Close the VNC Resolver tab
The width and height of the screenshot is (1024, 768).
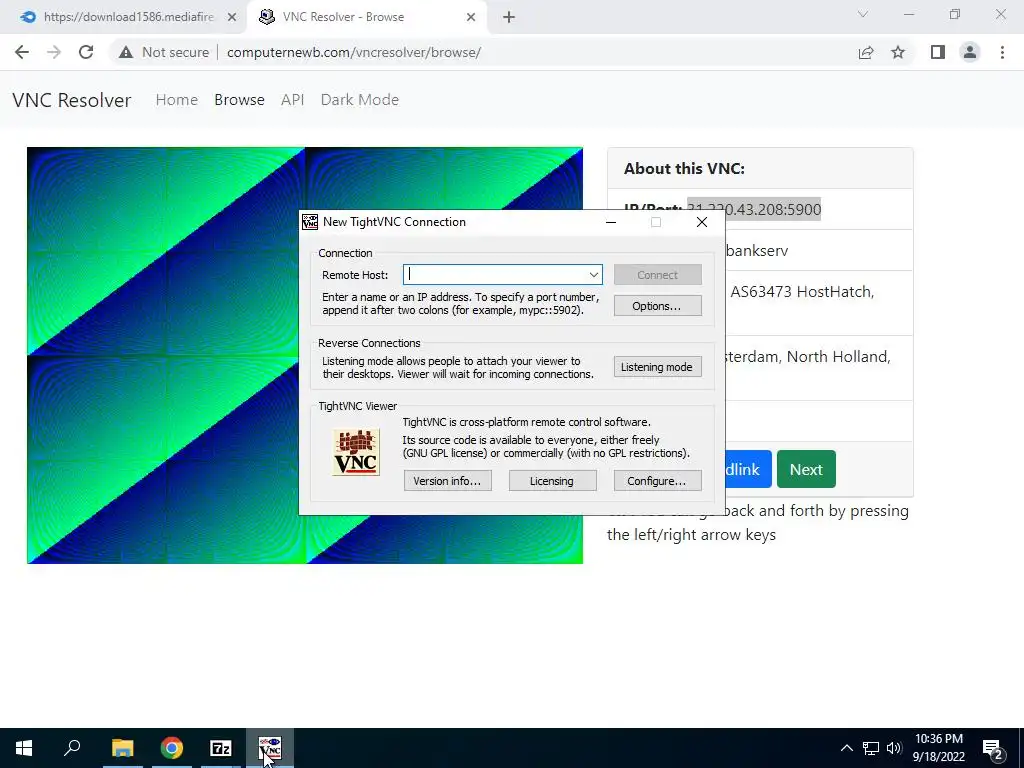pos(471,18)
